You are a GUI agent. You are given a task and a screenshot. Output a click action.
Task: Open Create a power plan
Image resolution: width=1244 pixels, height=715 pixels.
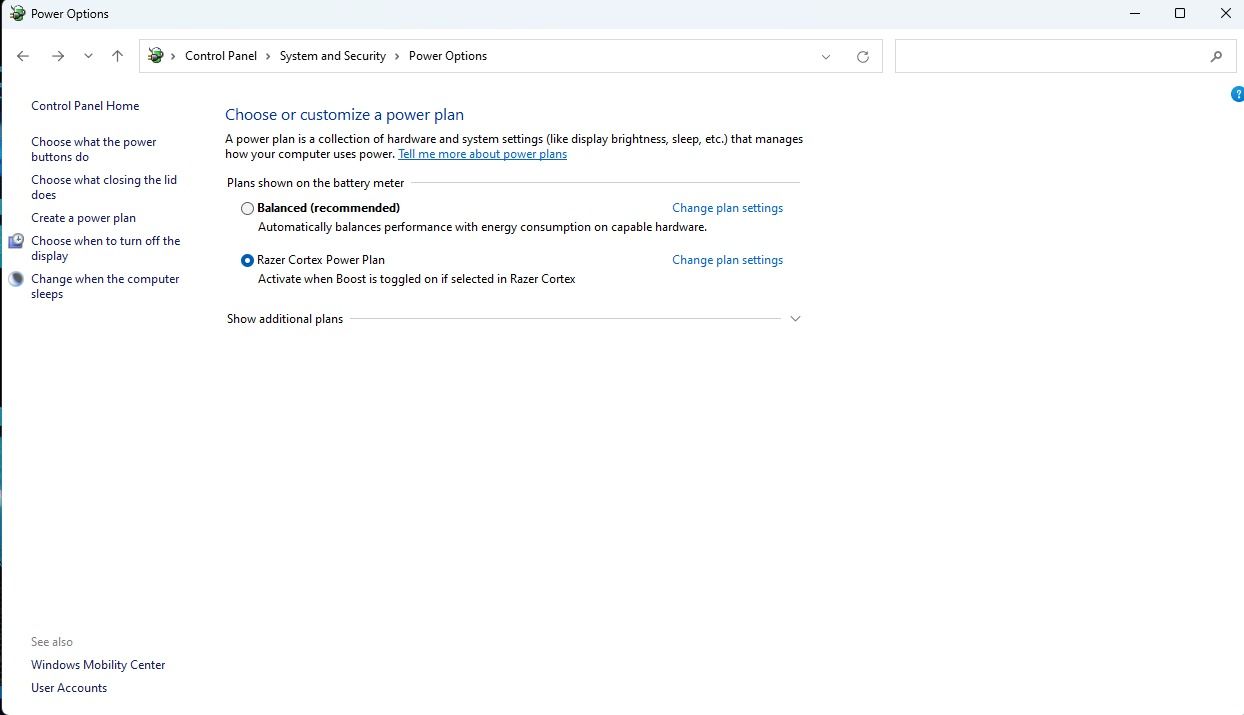83,218
